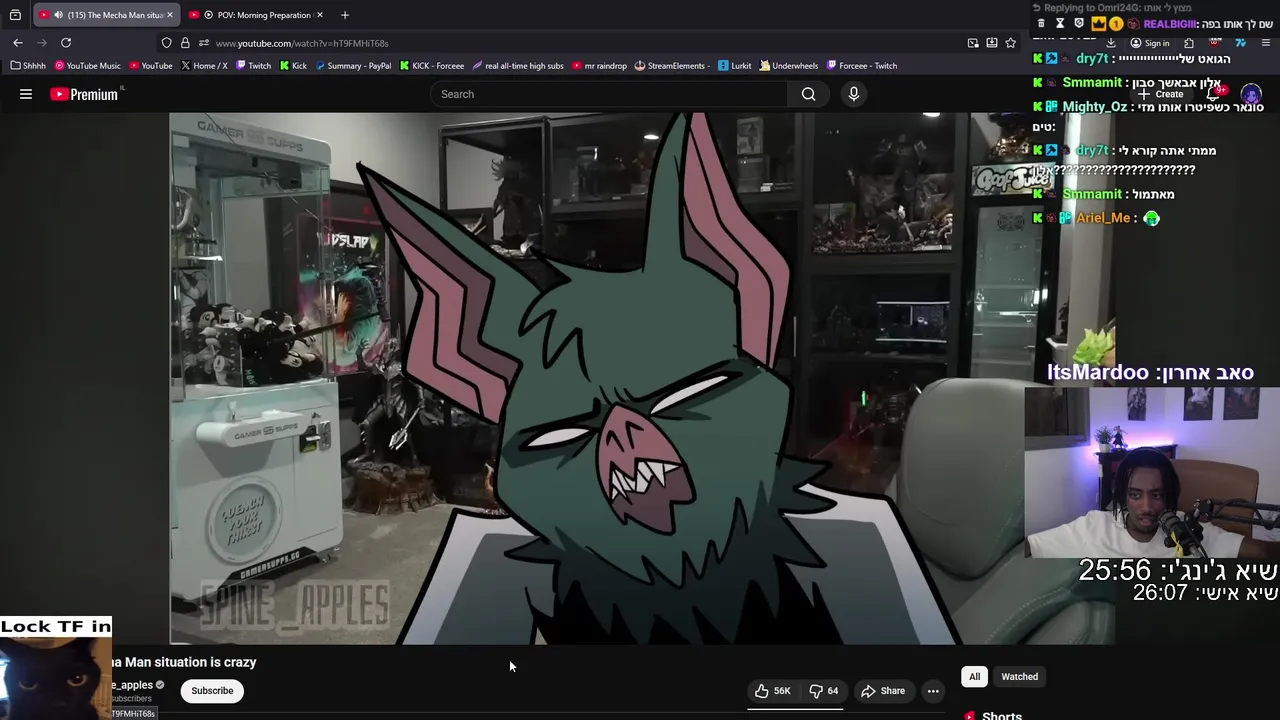Open the Lurkit bookmark
Image resolution: width=1280 pixels, height=720 pixels.
[735, 66]
